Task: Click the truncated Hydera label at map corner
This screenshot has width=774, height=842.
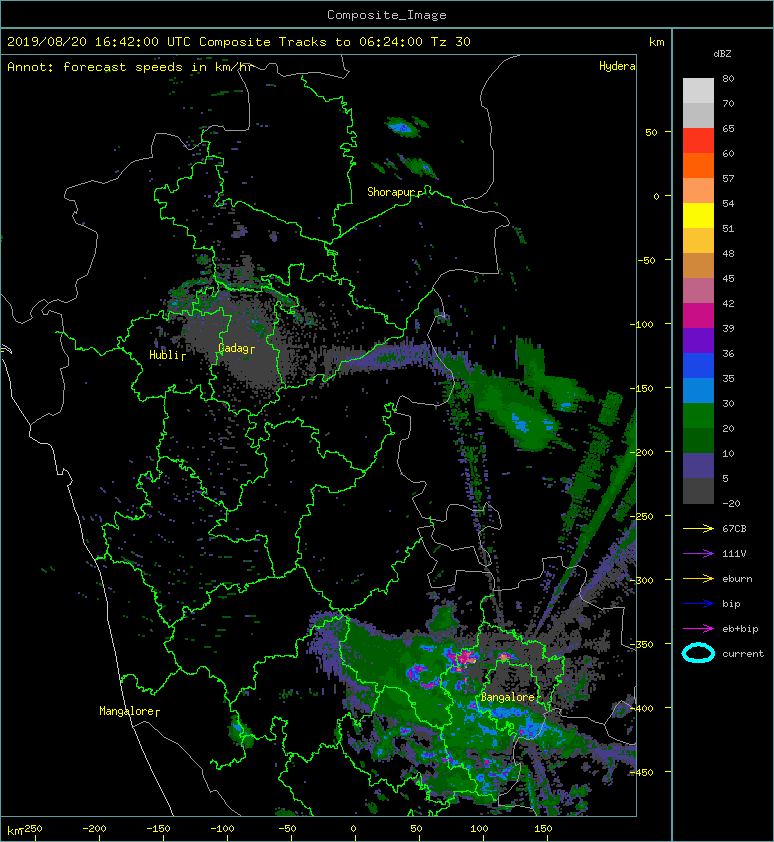Action: click(617, 66)
